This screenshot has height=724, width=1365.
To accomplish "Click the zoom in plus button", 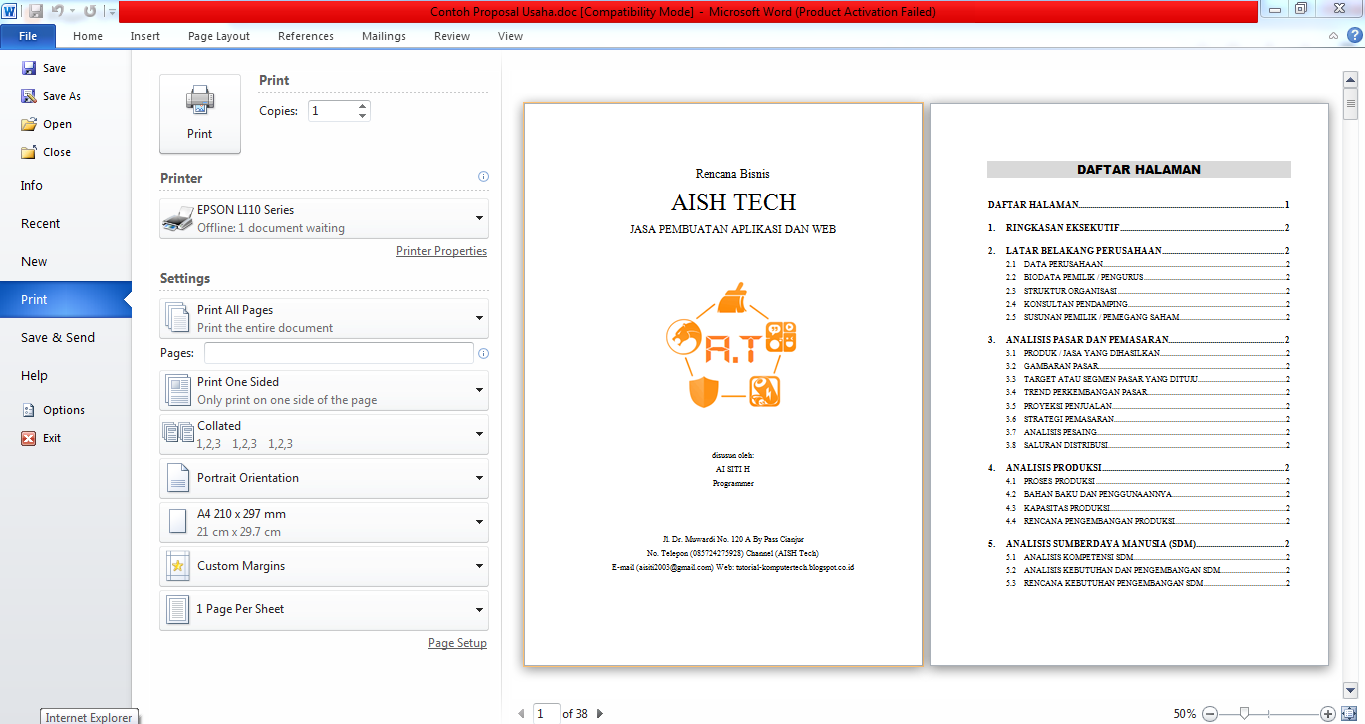I will click(1328, 714).
